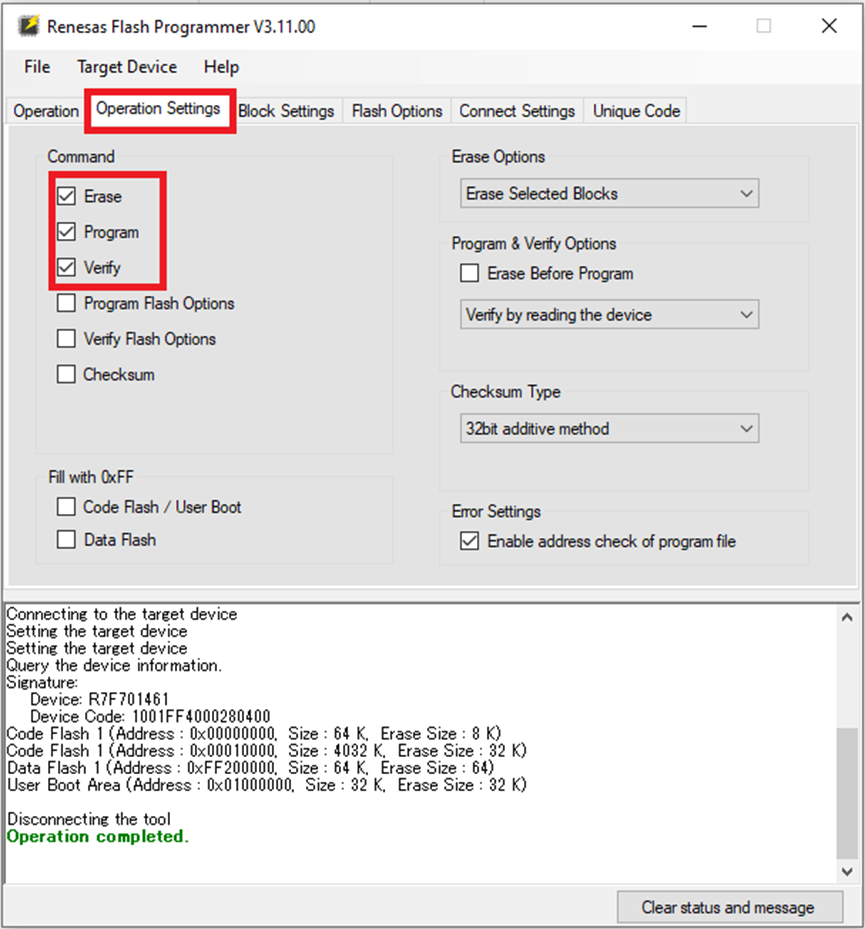Uncheck the Erase command checkbox
This screenshot has height=929, width=865.
(66, 196)
